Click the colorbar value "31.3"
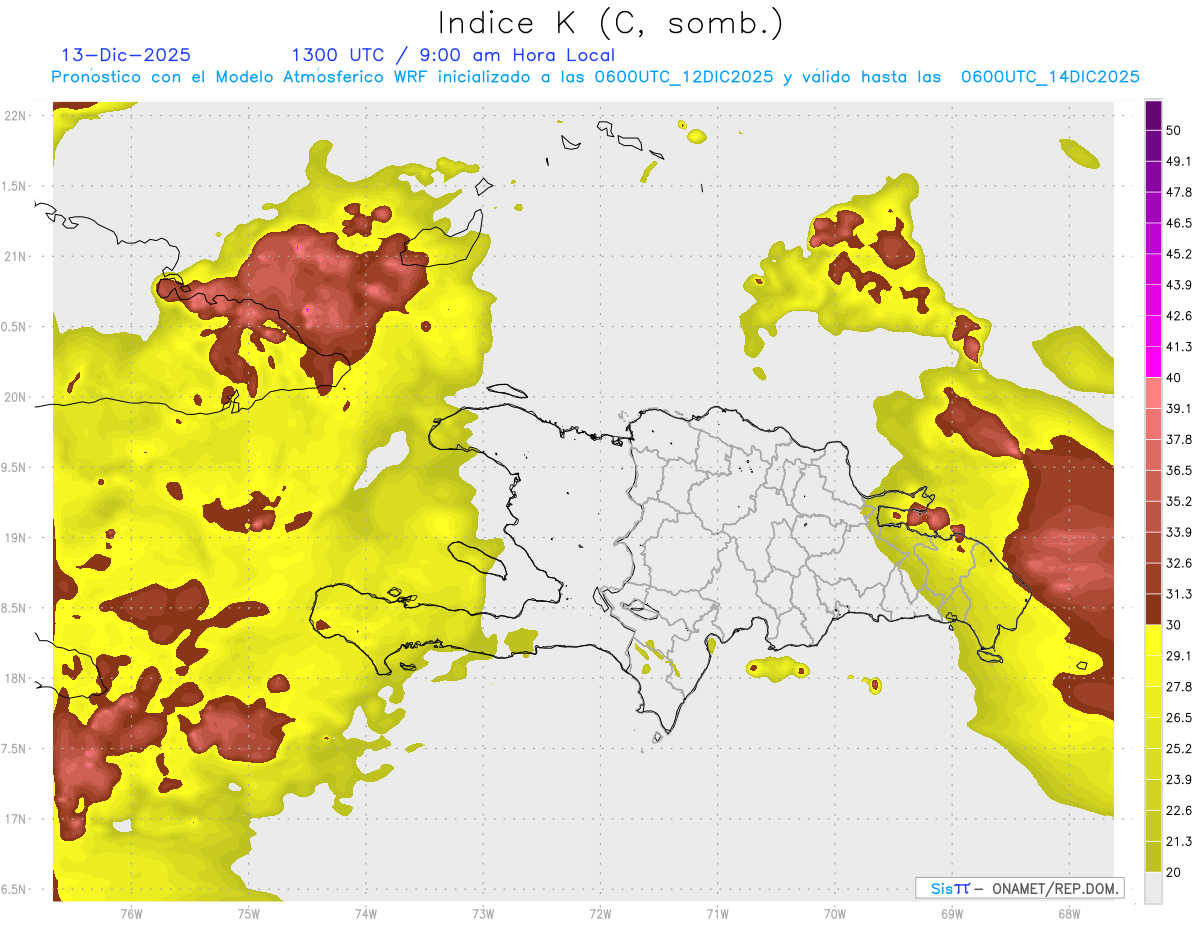 (x=1179, y=594)
